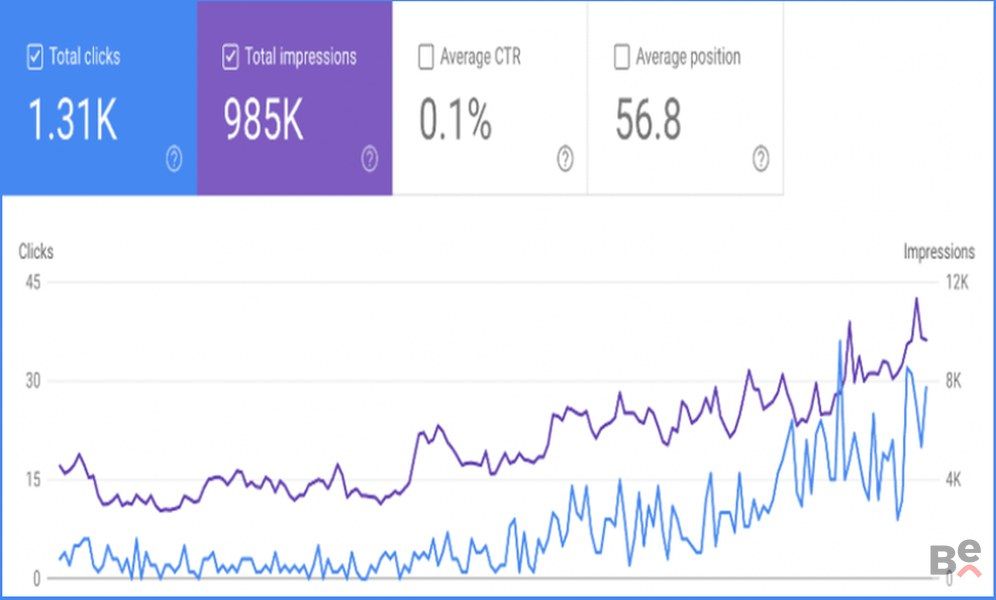Click help icon on Total clicks card
Screen dimensions: 996x600
coord(174,159)
